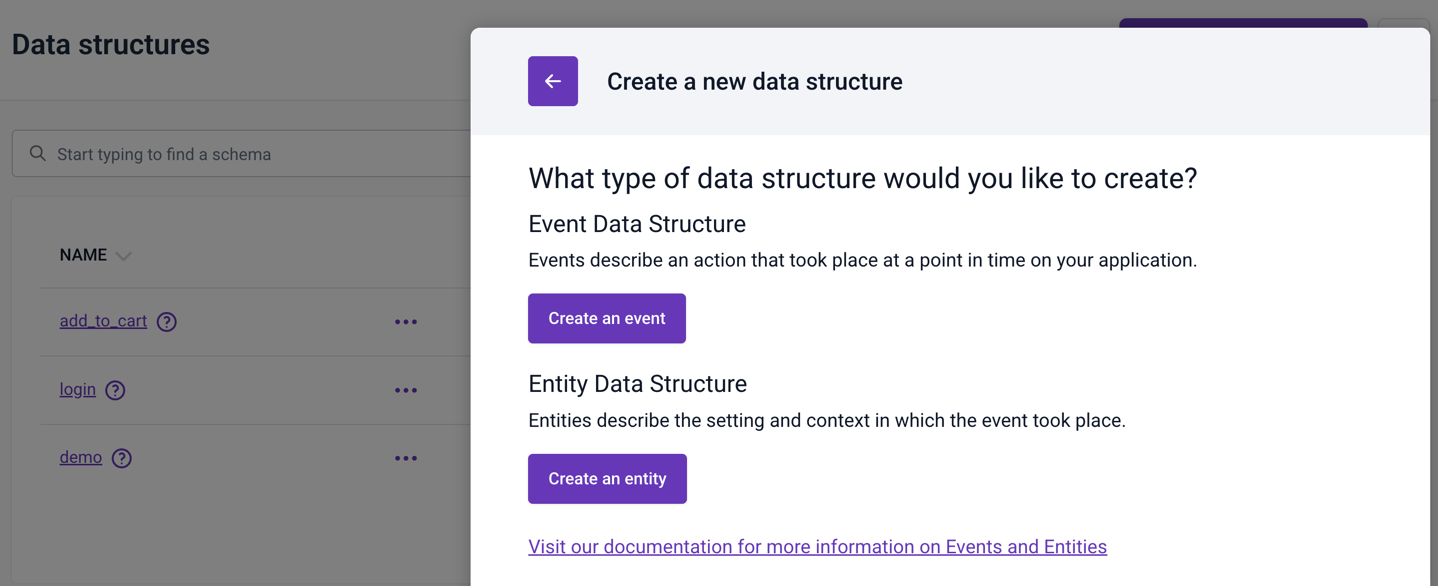Image resolution: width=1438 pixels, height=586 pixels.
Task: Open help icon next to login
Action: tap(115, 390)
